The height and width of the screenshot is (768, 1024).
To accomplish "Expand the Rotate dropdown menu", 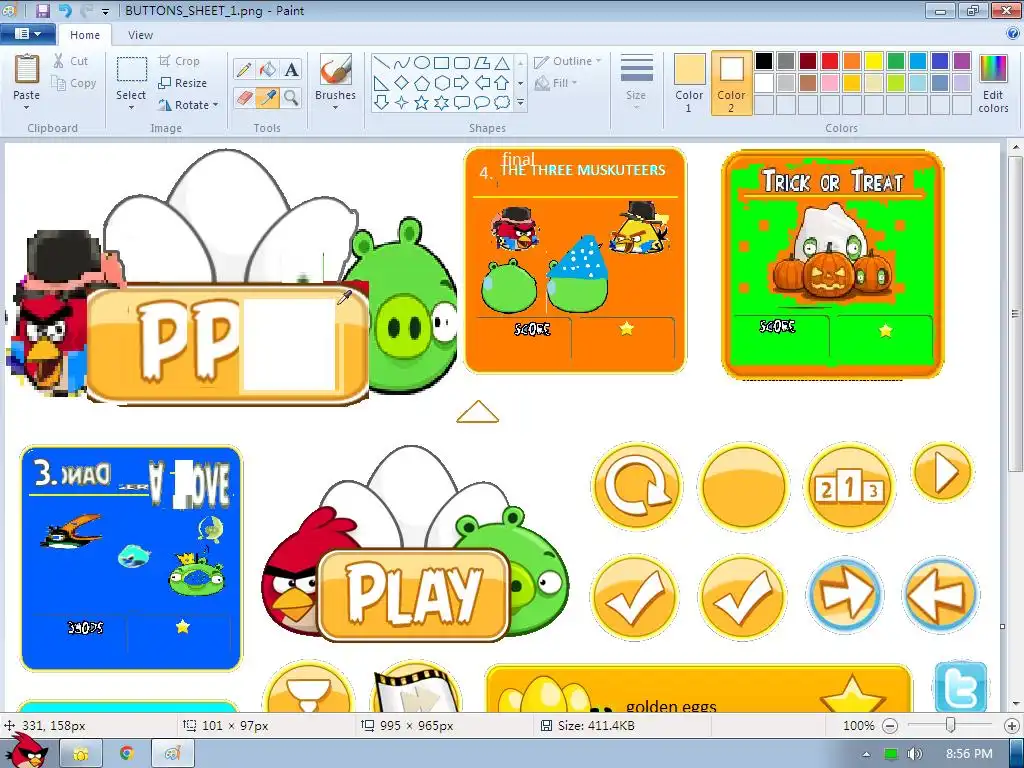I will click(x=216, y=105).
